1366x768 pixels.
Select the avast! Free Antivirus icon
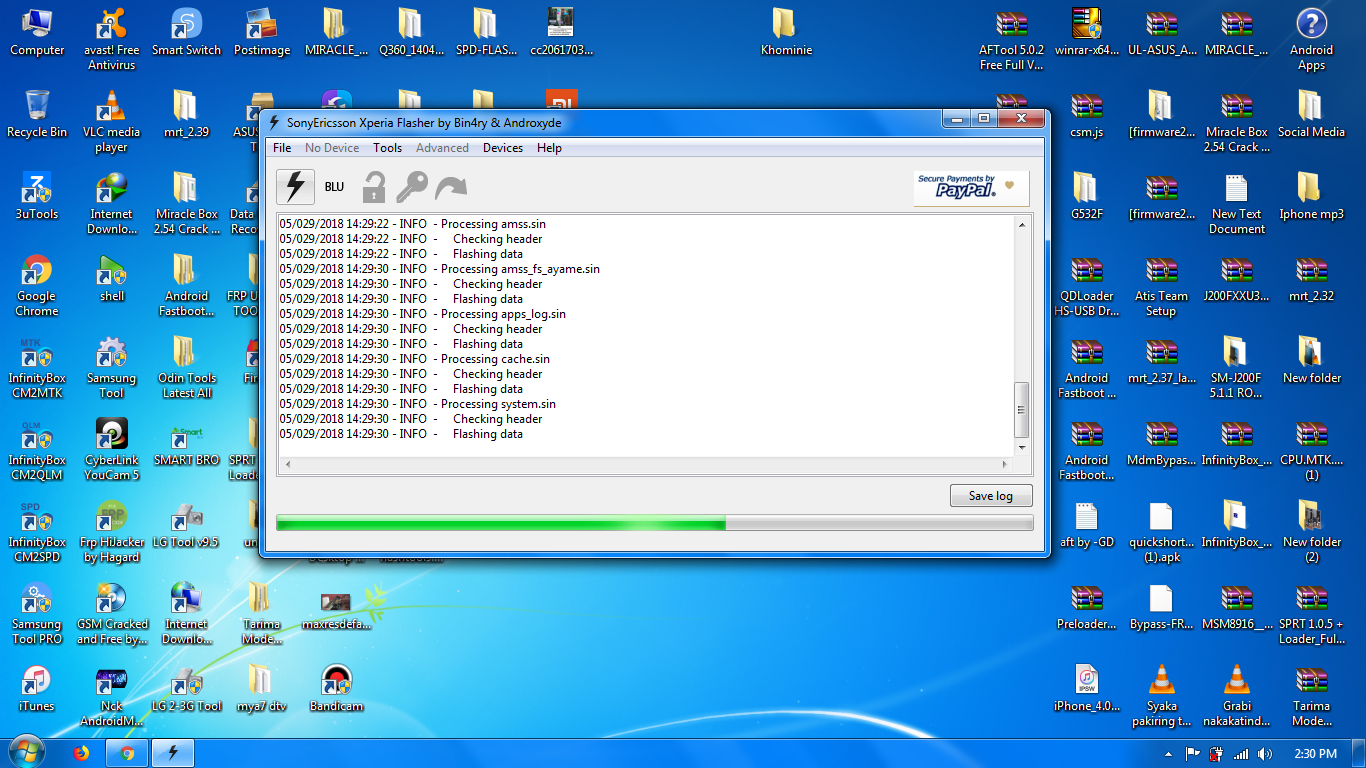[x=112, y=40]
